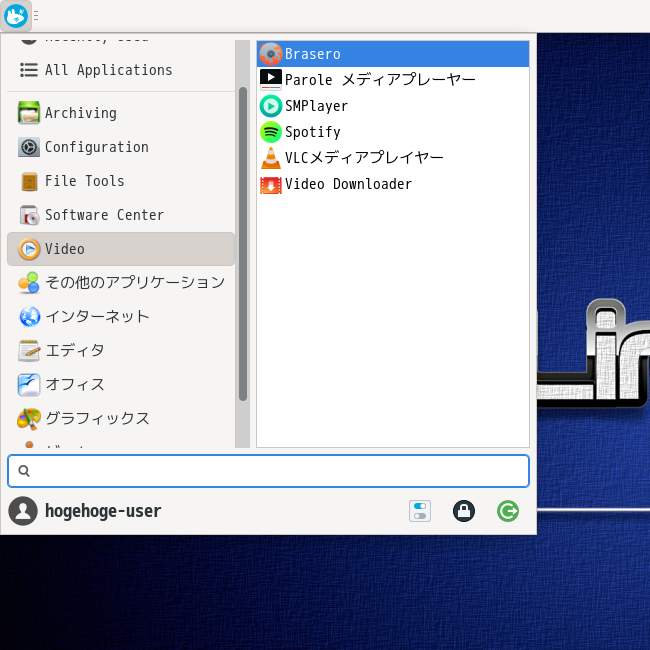Click the エディタ notepad icon
Screen dimensions: 650x650
(29, 351)
